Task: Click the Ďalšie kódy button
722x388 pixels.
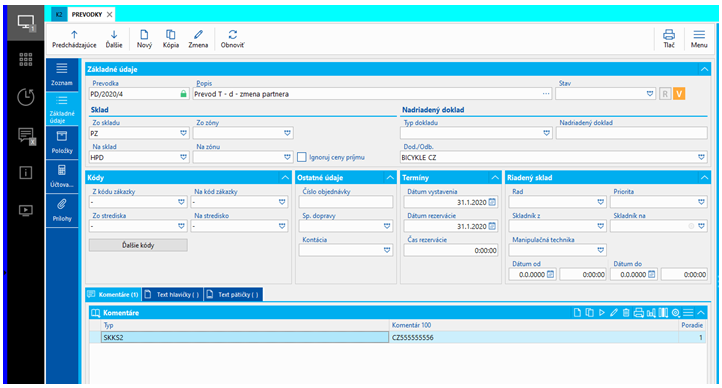Action: (138, 245)
